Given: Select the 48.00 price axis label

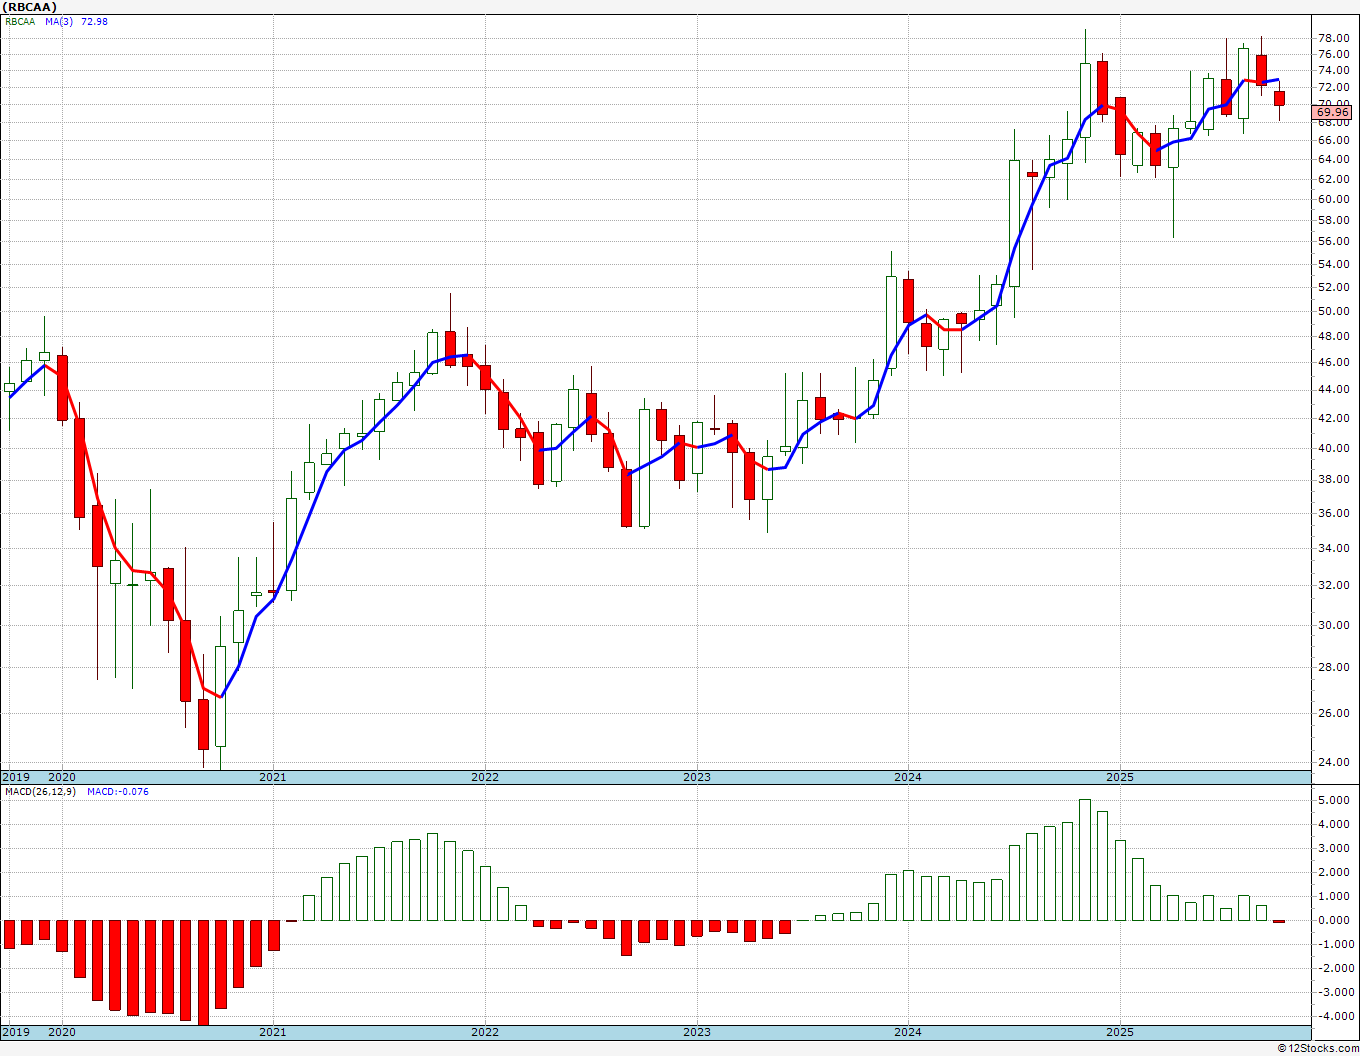Looking at the screenshot, I should point(1334,336).
